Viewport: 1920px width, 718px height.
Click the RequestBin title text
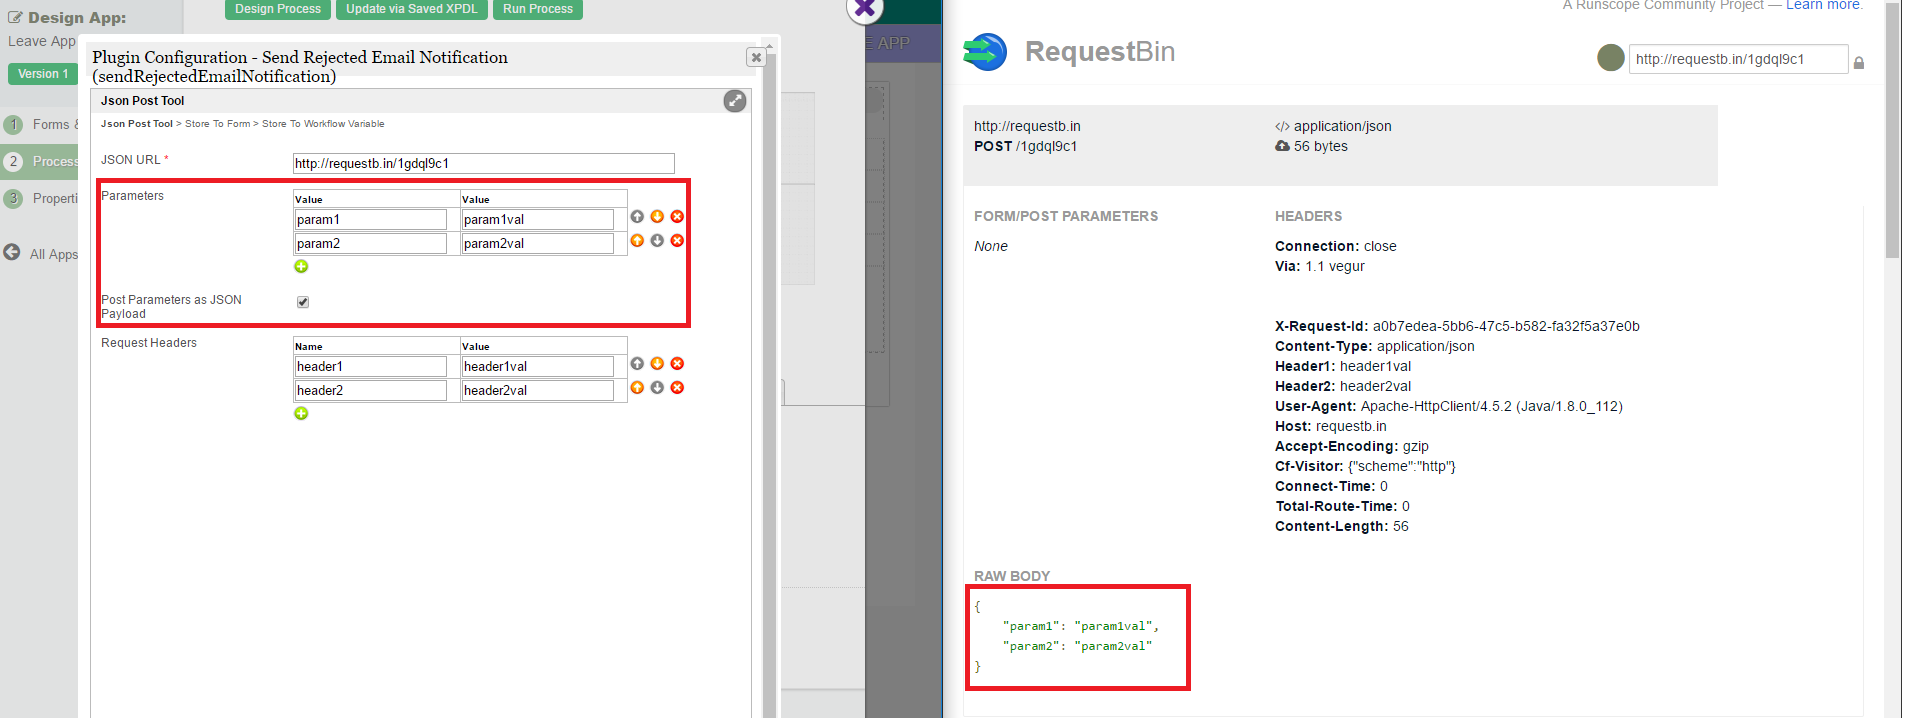[1100, 51]
